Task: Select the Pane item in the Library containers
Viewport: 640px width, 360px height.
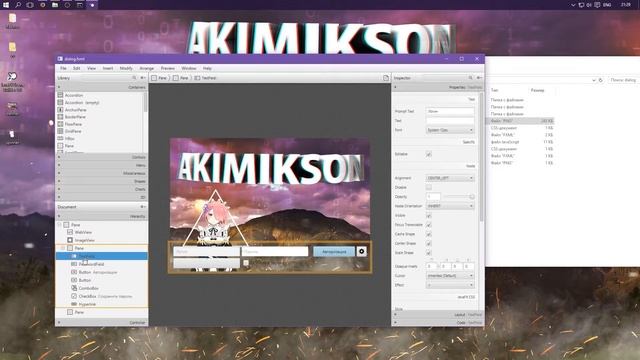Action: pyautogui.click(x=69, y=146)
